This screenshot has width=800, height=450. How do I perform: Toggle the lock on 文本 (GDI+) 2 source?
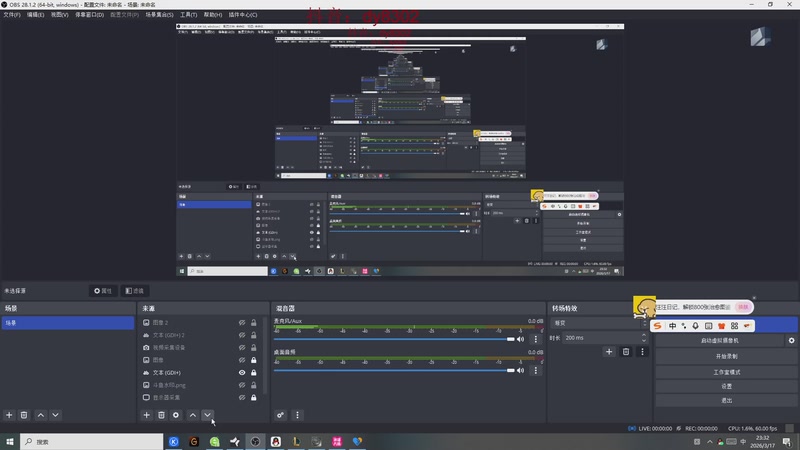click(254, 335)
